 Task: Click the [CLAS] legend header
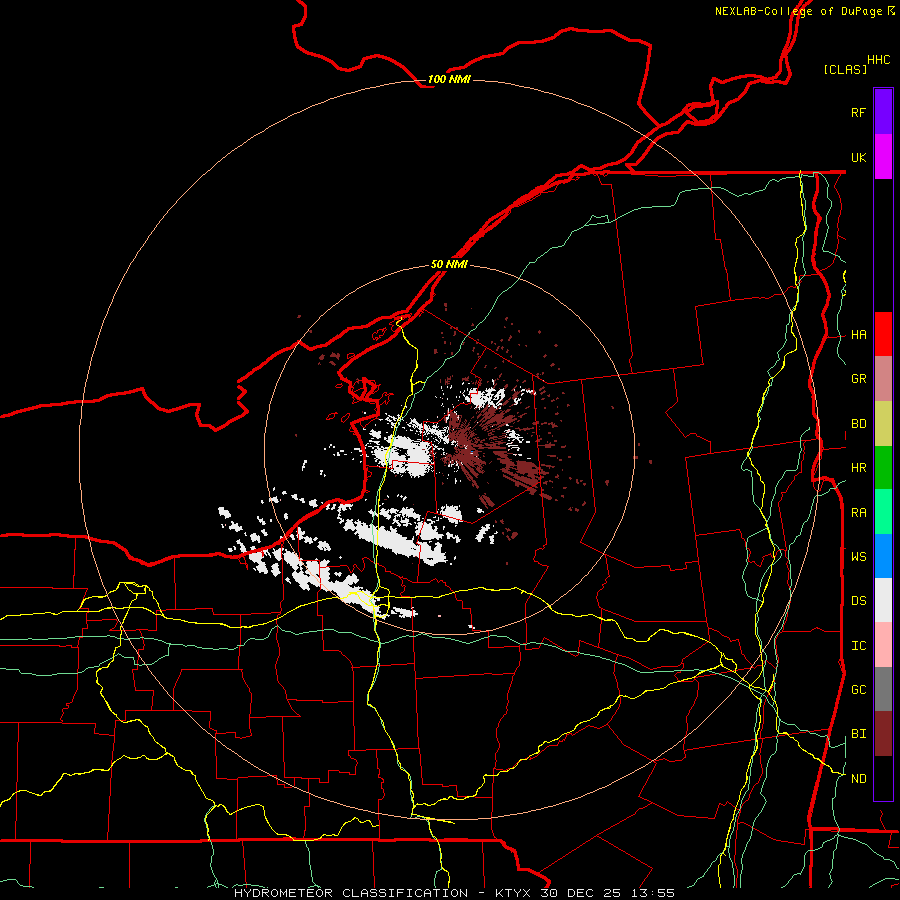[845, 69]
